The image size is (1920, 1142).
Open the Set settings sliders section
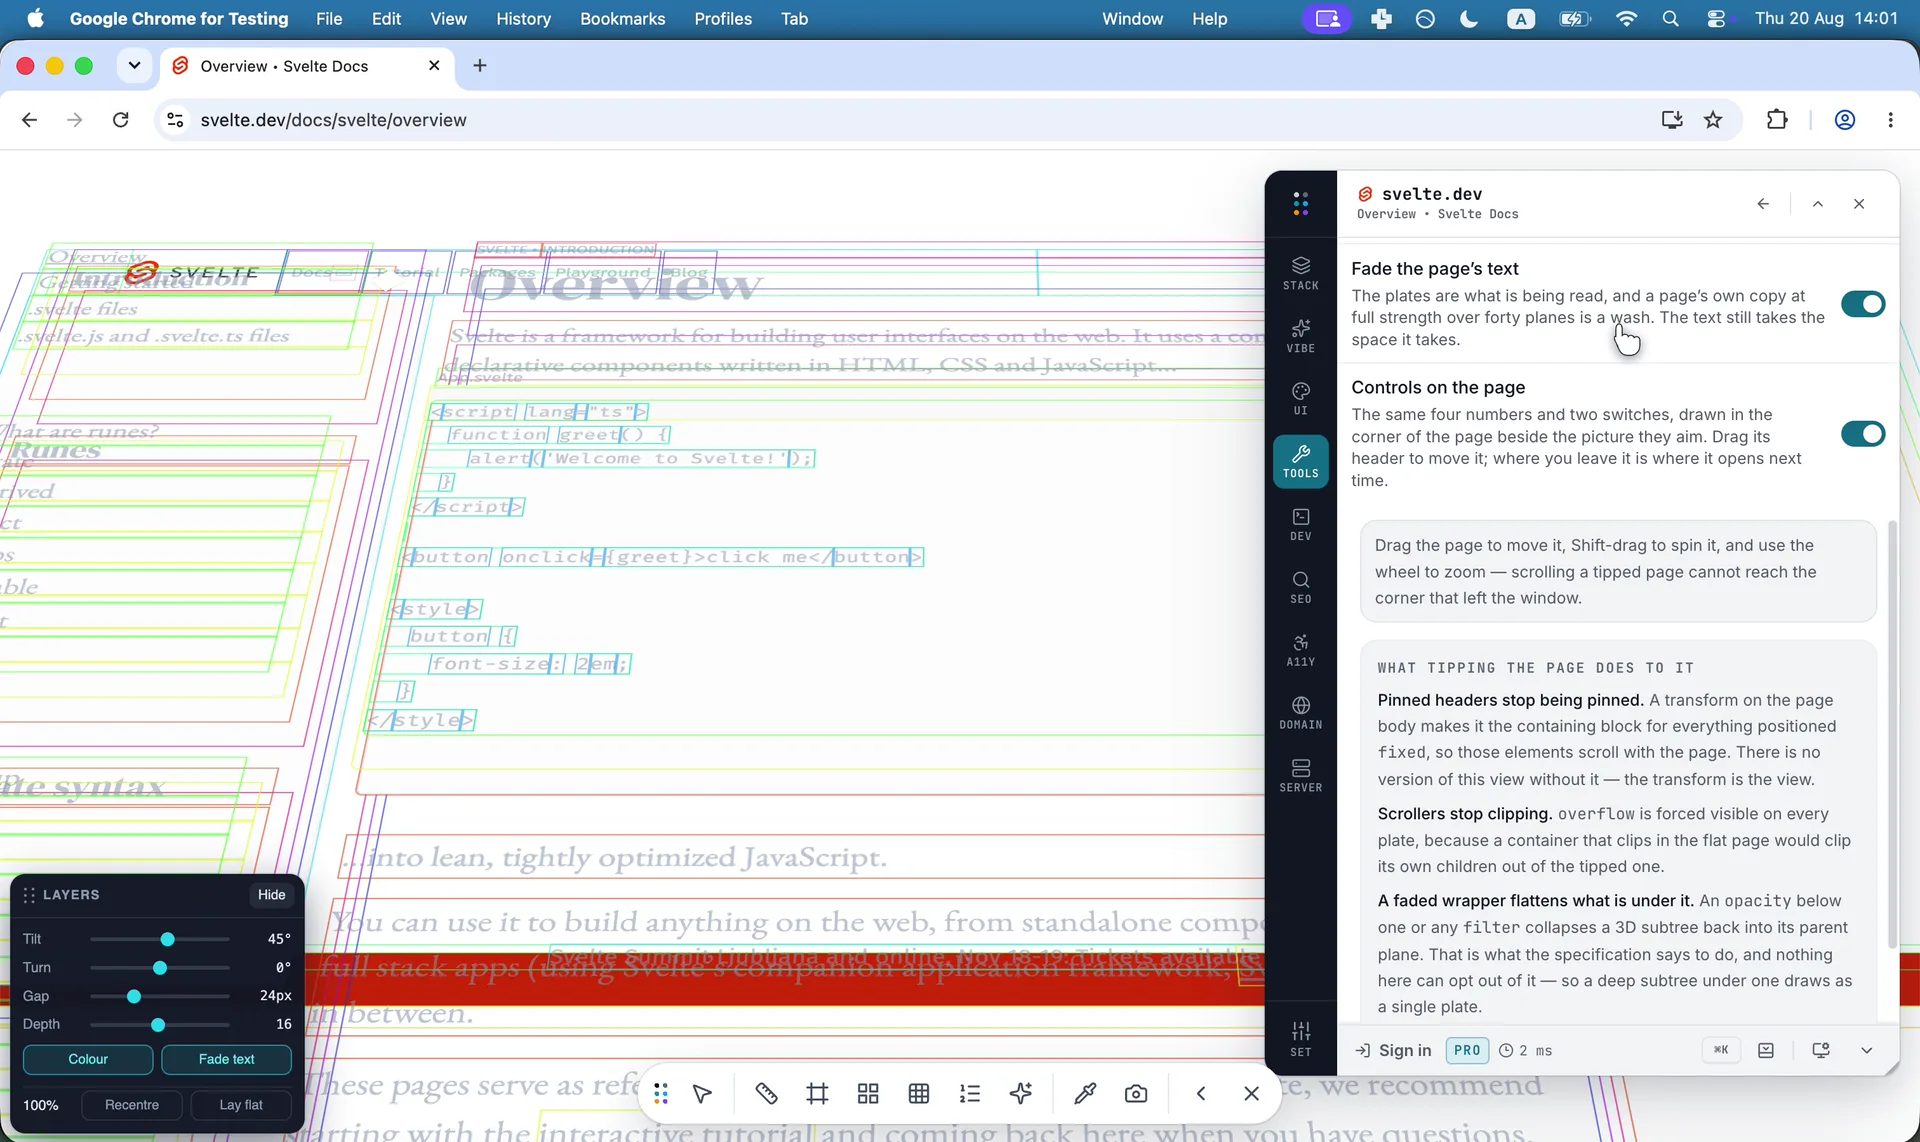point(1300,1039)
